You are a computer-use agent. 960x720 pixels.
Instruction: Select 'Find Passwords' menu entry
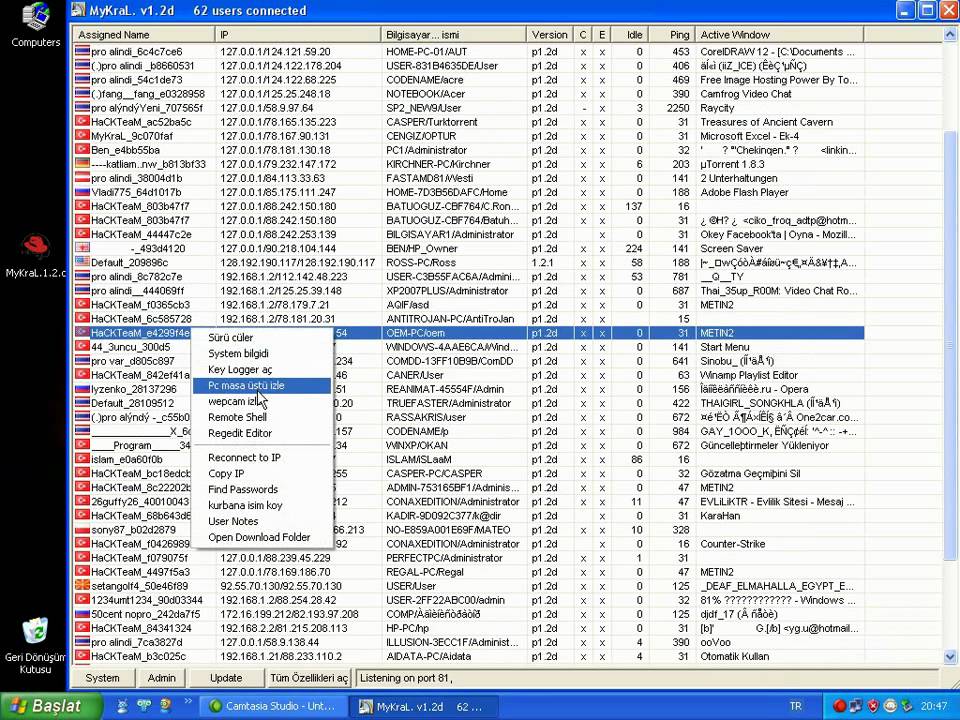click(261, 489)
